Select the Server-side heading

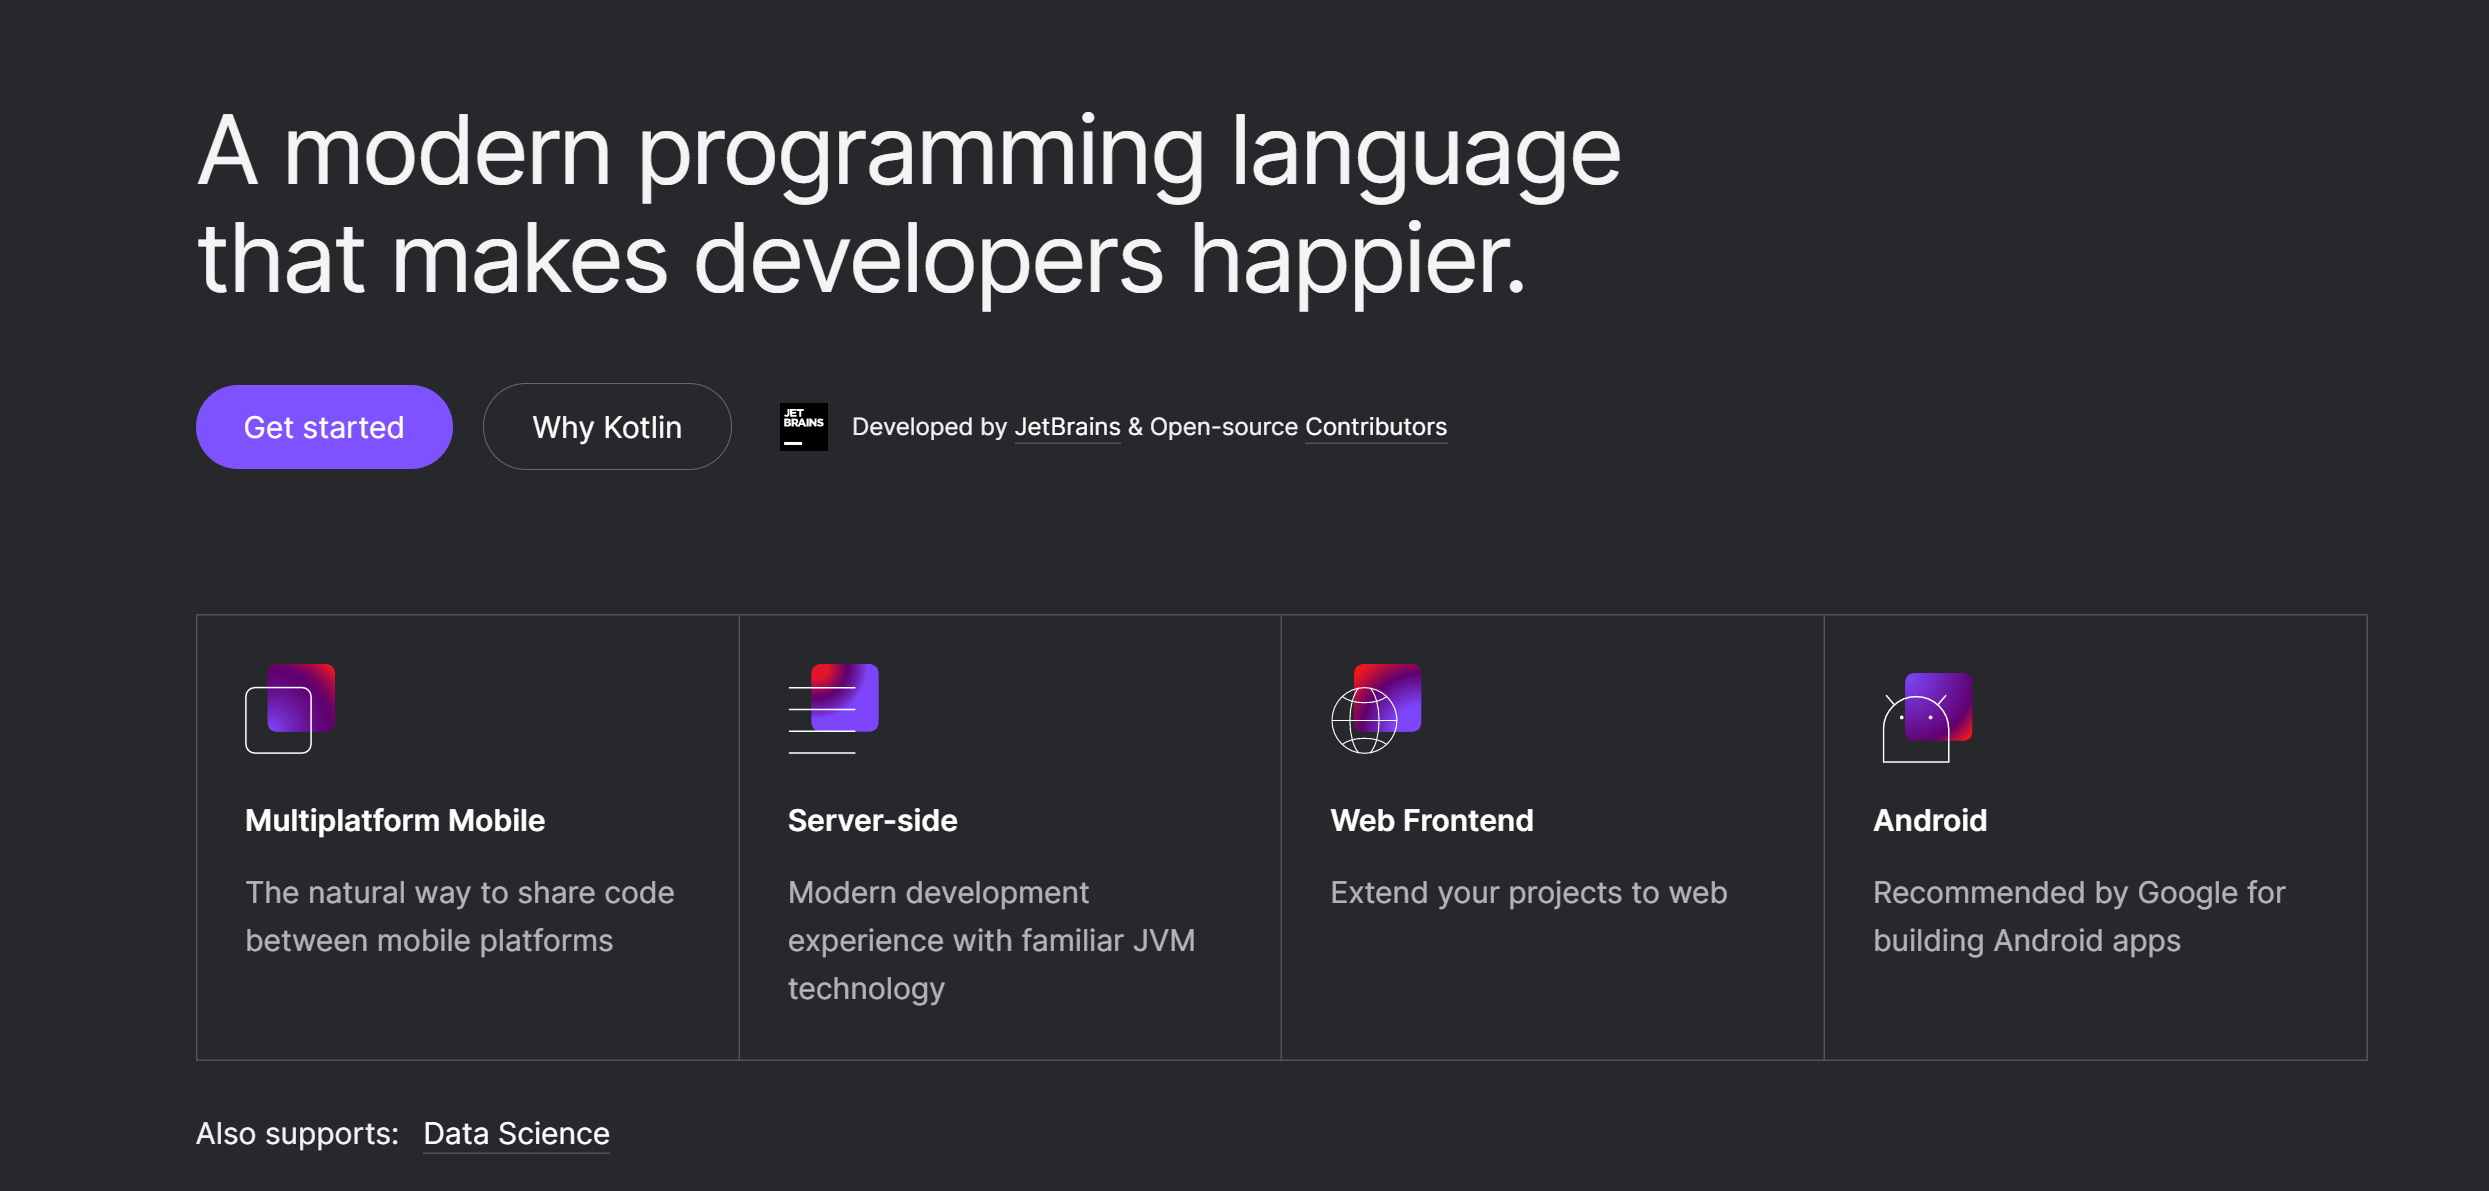coord(872,820)
